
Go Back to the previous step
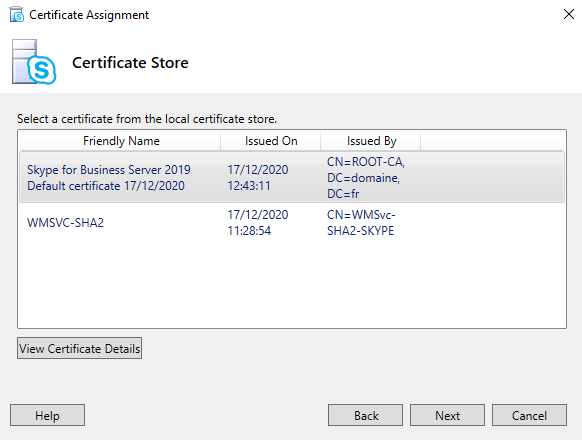click(366, 415)
